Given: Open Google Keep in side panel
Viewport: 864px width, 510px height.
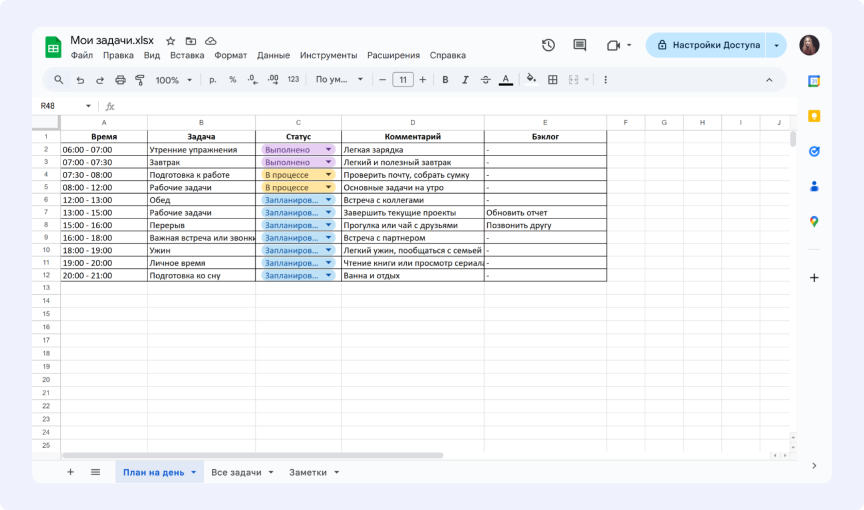Looking at the screenshot, I should click(x=814, y=116).
